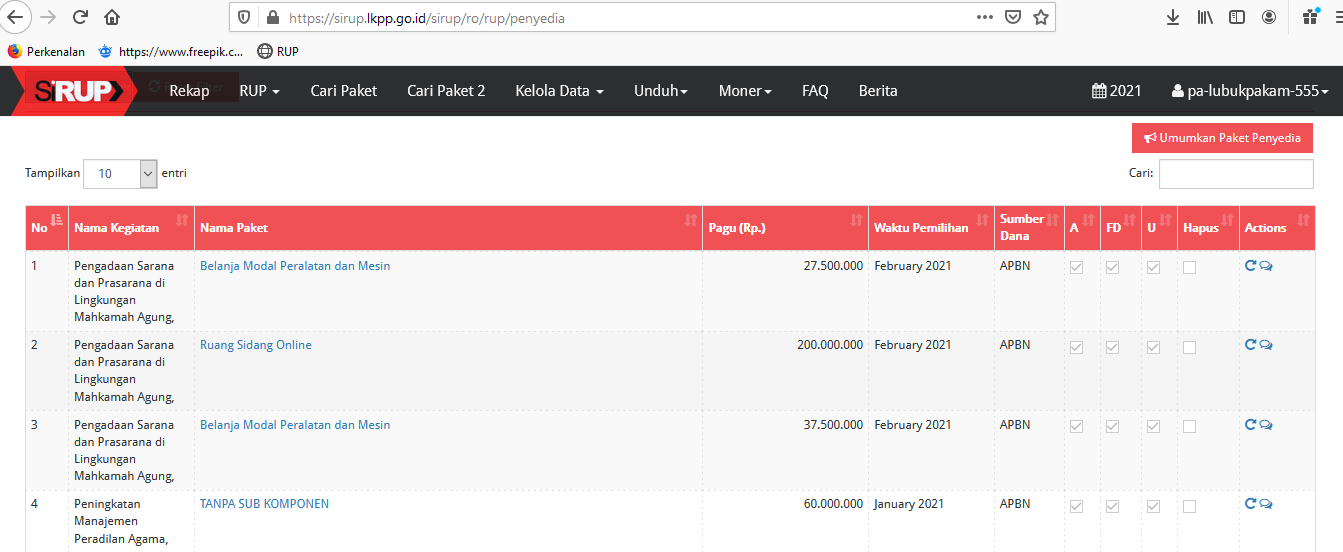This screenshot has height=552, width=1343.
Task: Click the refresh icon in row 1 Actions
Action: point(1250,266)
